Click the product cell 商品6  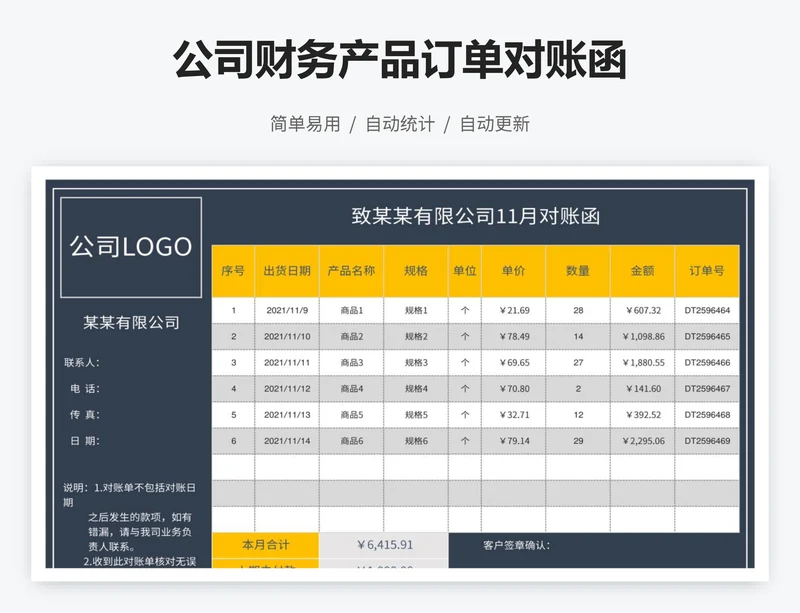click(x=352, y=440)
